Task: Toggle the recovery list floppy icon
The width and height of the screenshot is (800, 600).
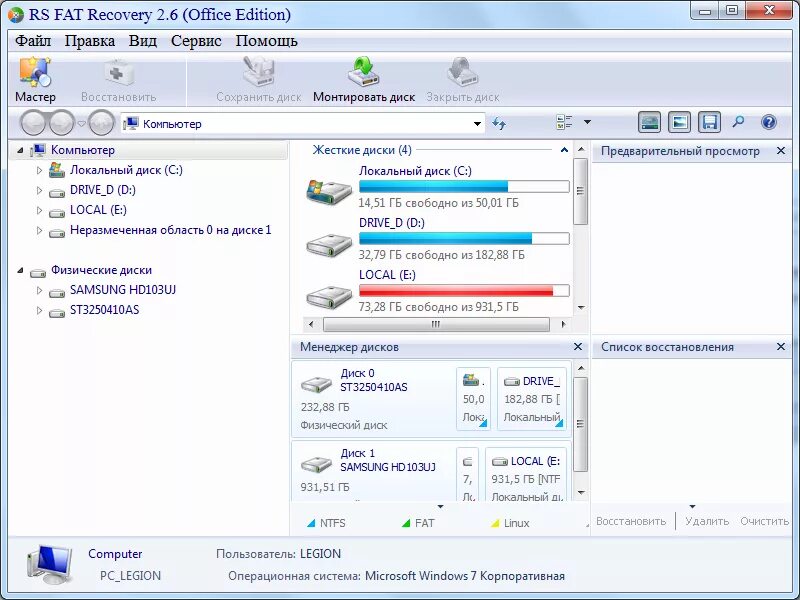Action: pos(709,122)
